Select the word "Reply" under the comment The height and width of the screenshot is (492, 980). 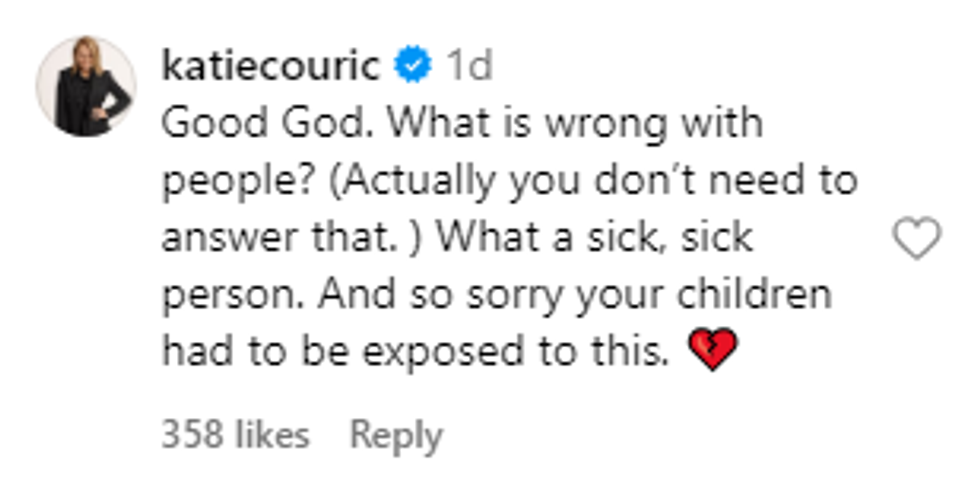click(395, 436)
